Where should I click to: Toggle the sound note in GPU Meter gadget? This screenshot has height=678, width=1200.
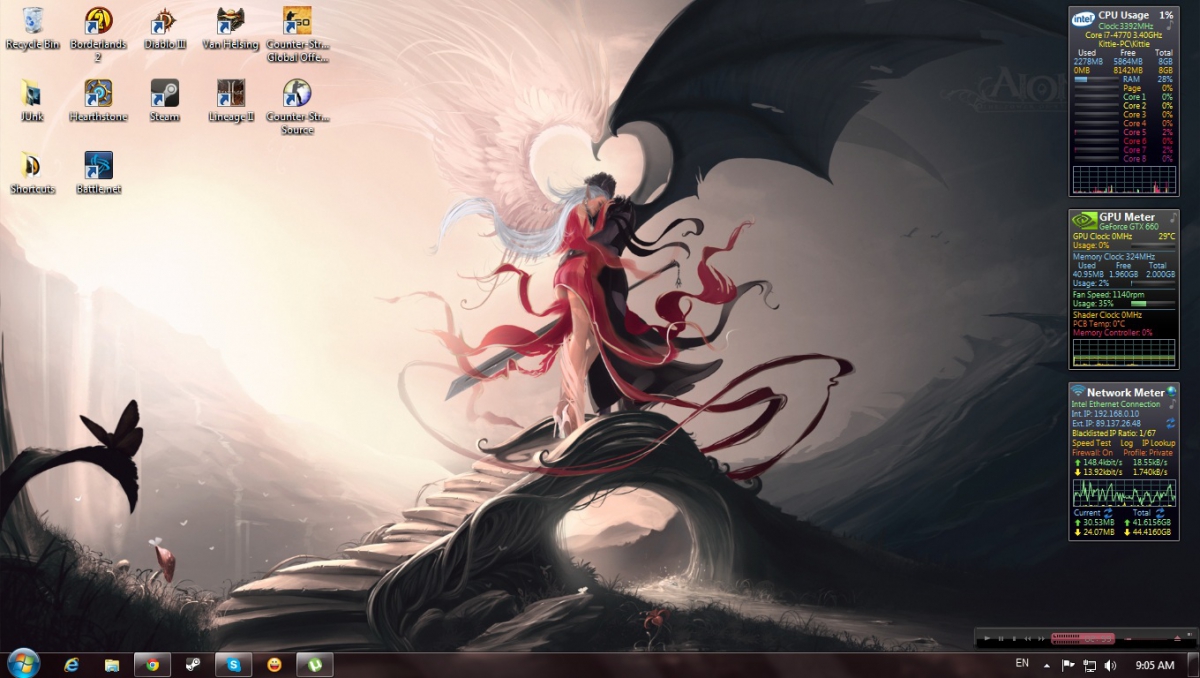1173,217
